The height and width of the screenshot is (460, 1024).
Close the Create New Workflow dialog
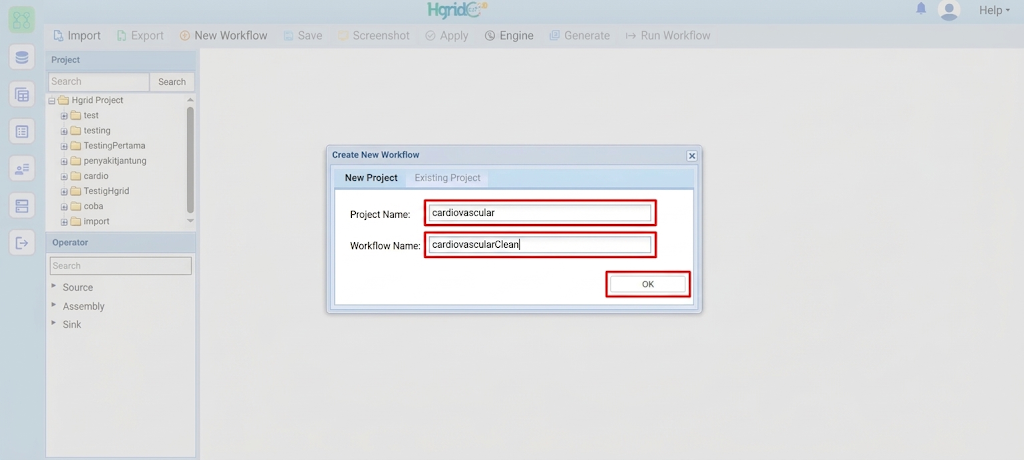[692, 156]
